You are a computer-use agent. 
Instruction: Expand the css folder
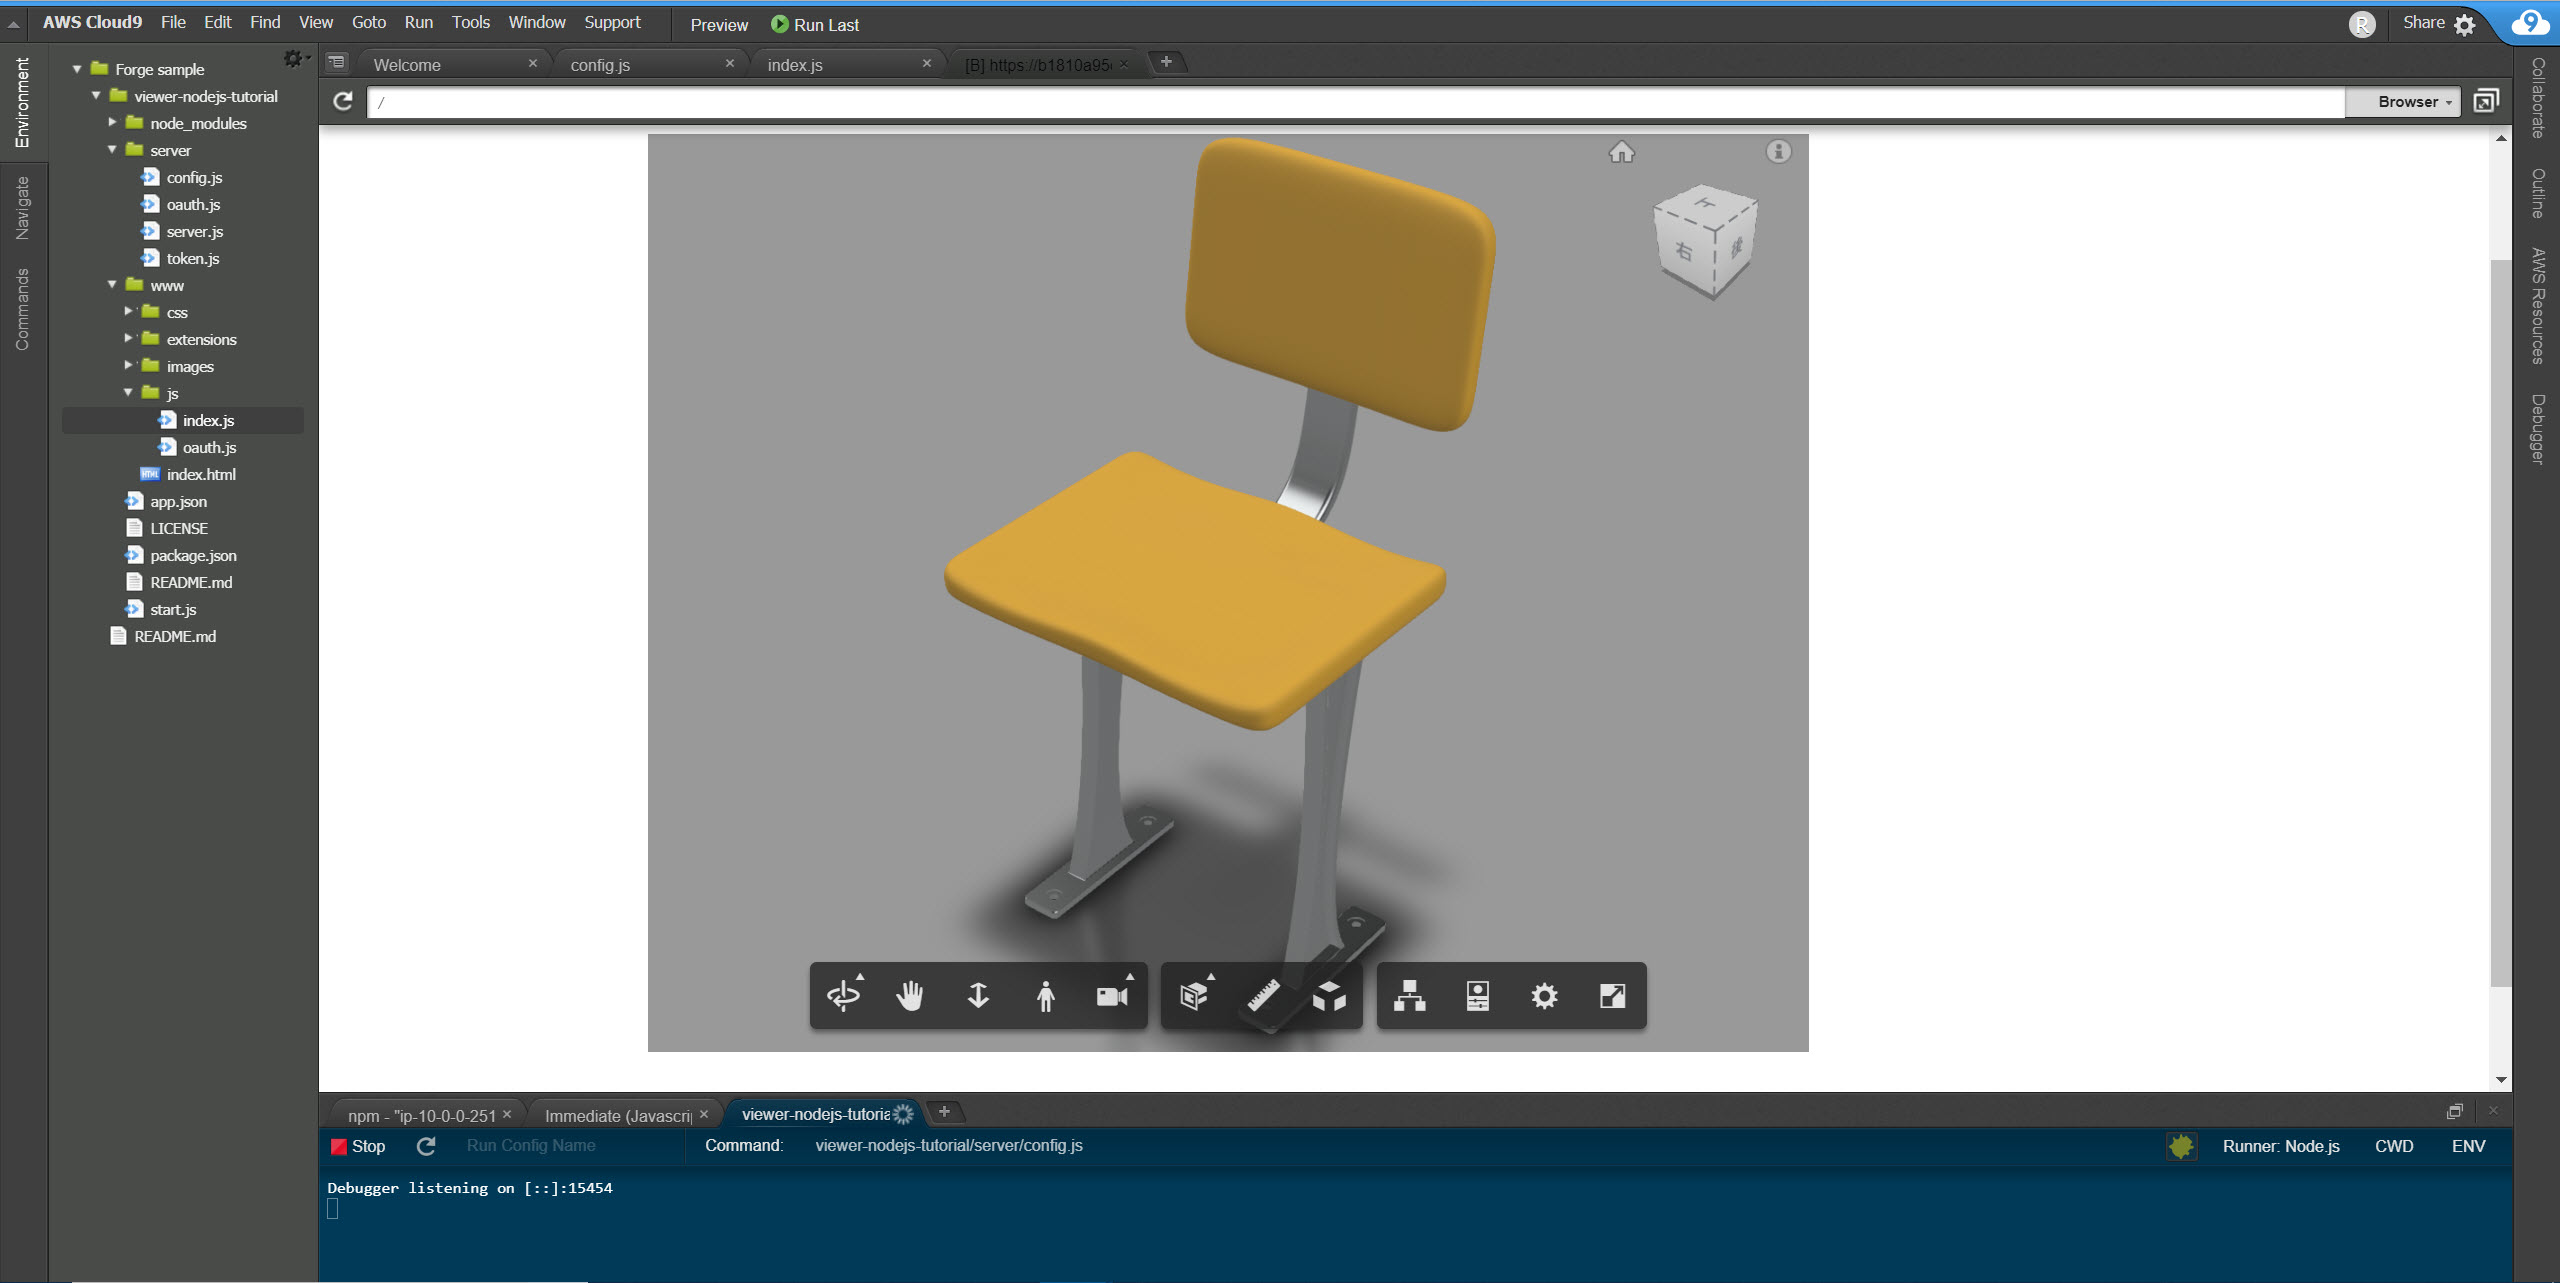(x=128, y=312)
